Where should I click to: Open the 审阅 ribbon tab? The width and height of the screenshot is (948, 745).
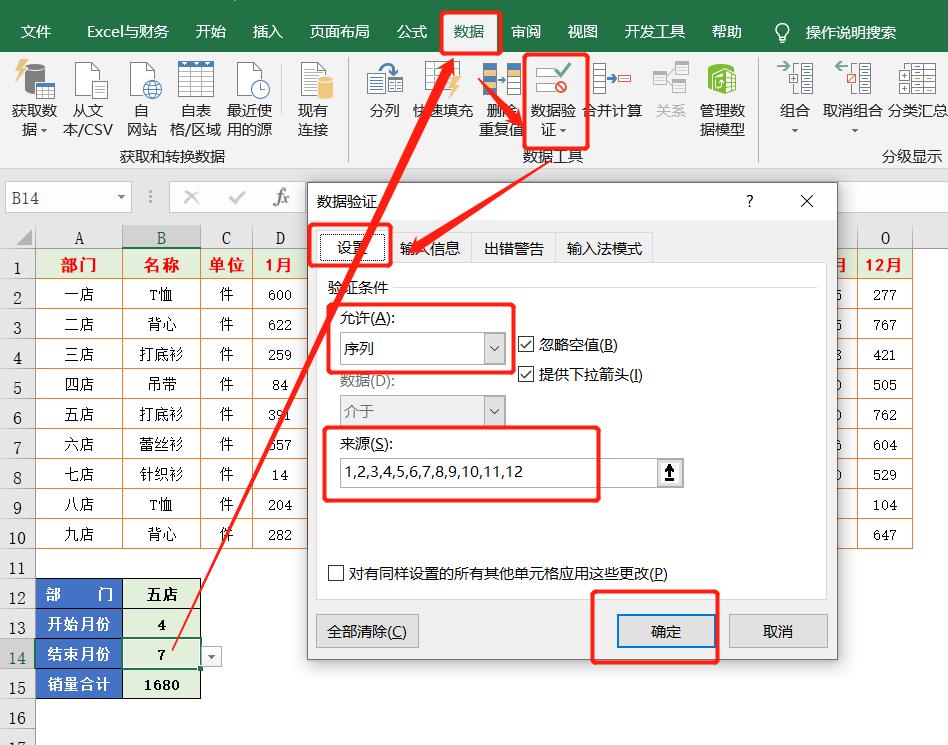click(525, 31)
